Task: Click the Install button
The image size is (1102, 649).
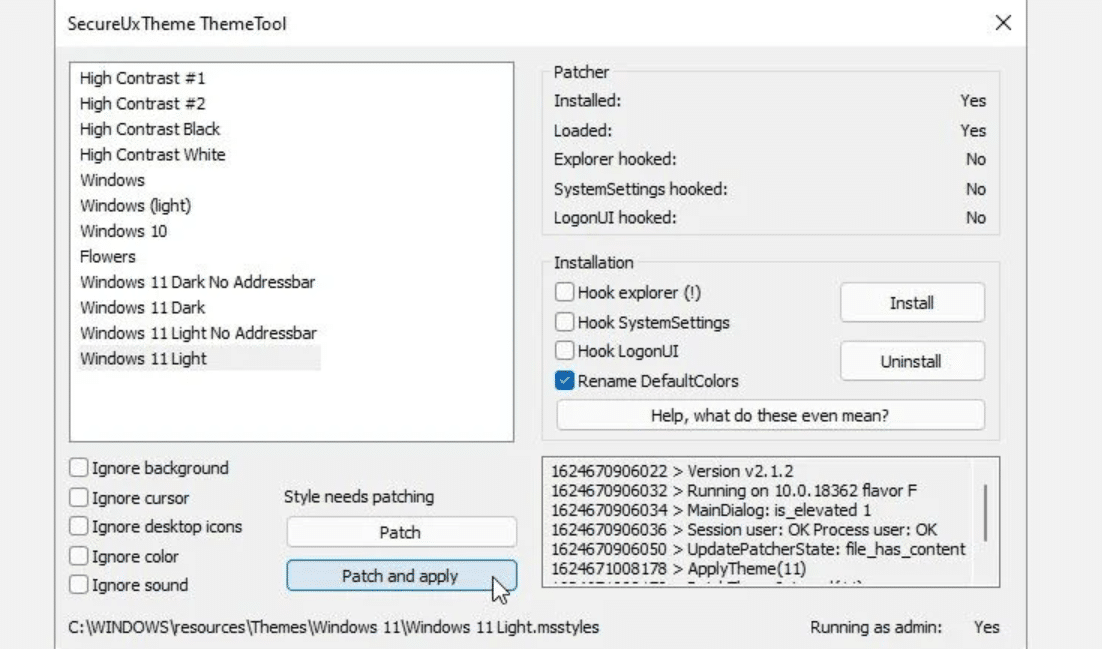Action: click(x=911, y=302)
